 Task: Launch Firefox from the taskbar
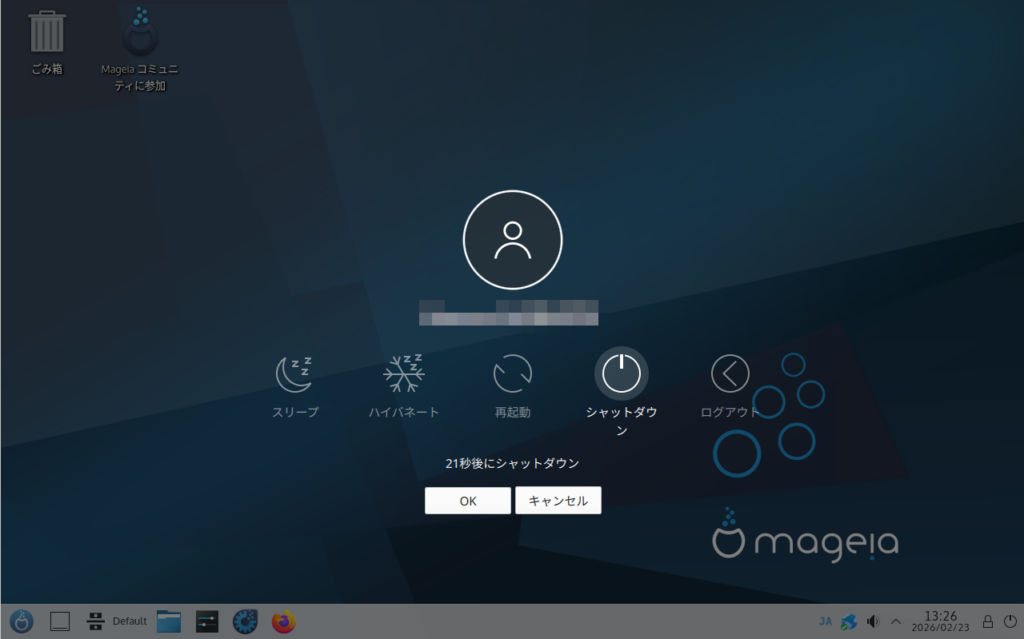(284, 622)
